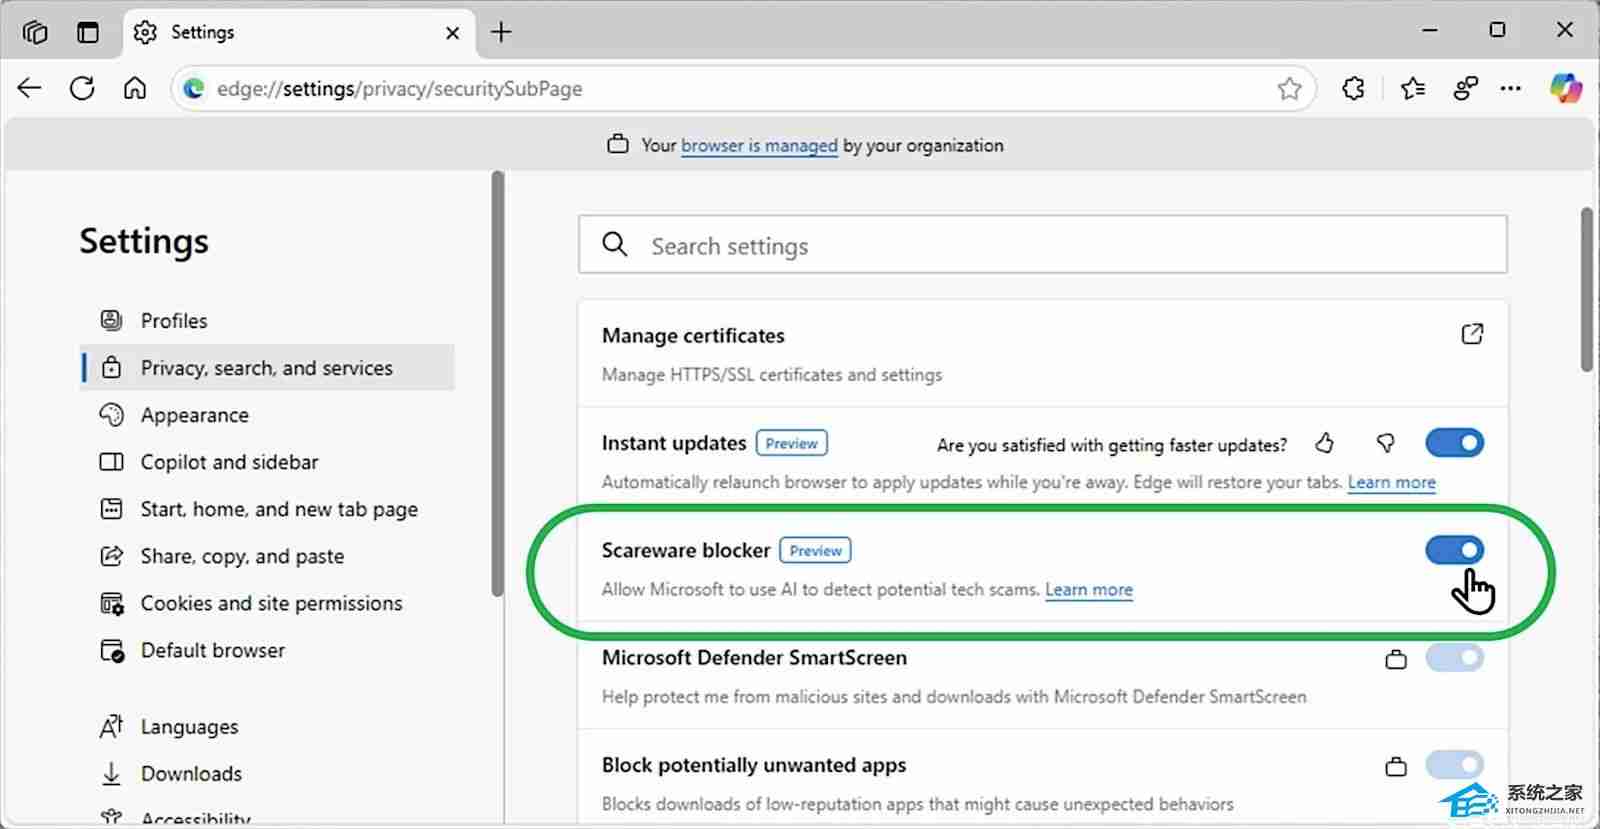The height and width of the screenshot is (829, 1600).
Task: Turn off the Instant updates toggle
Action: coord(1454,443)
